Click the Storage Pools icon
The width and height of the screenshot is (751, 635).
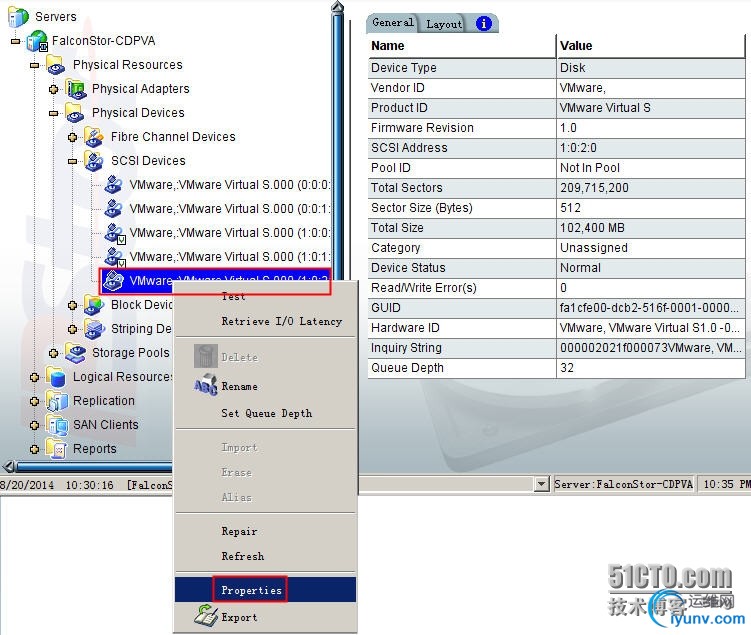75,353
